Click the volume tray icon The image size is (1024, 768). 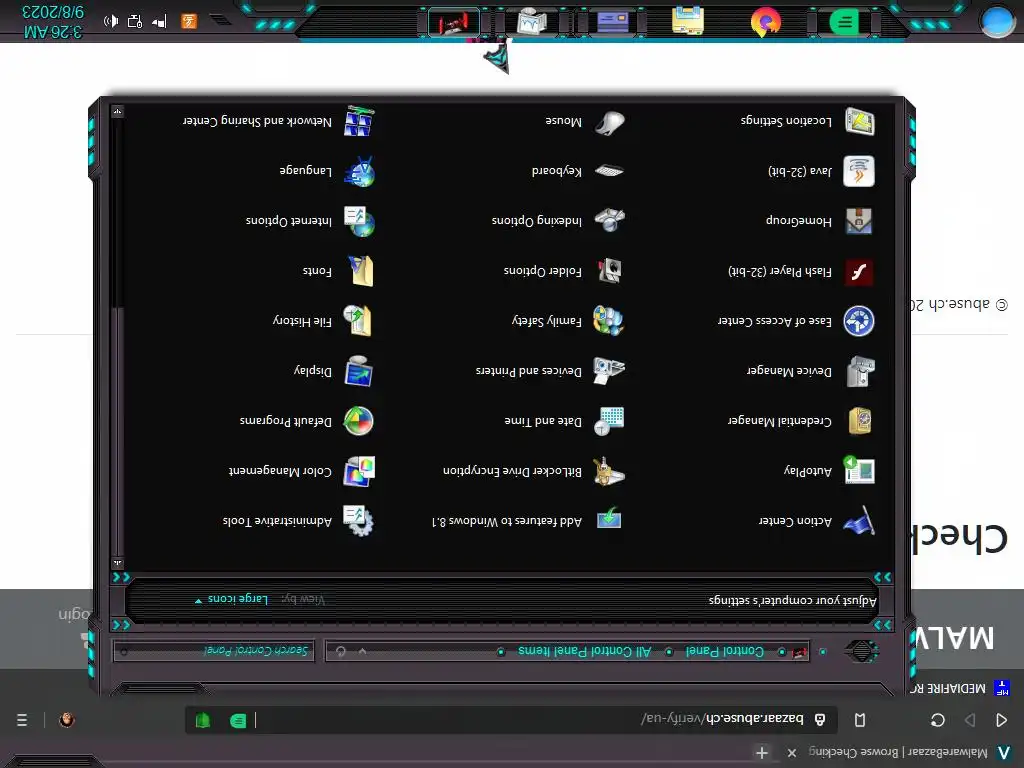[x=111, y=22]
